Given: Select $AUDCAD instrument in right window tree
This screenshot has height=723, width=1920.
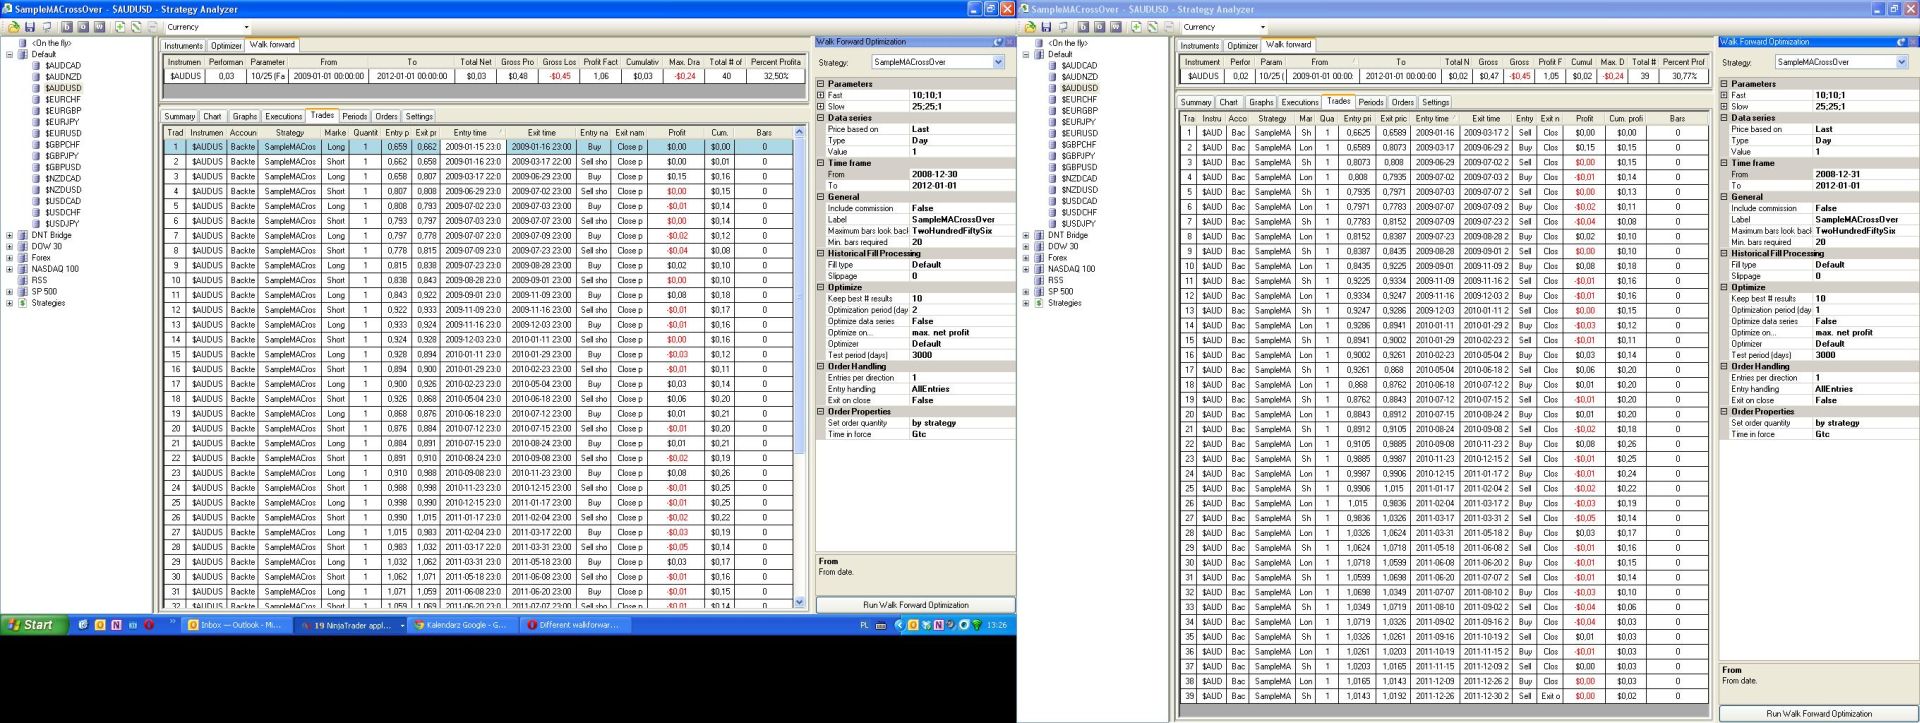Looking at the screenshot, I should click(1079, 66).
